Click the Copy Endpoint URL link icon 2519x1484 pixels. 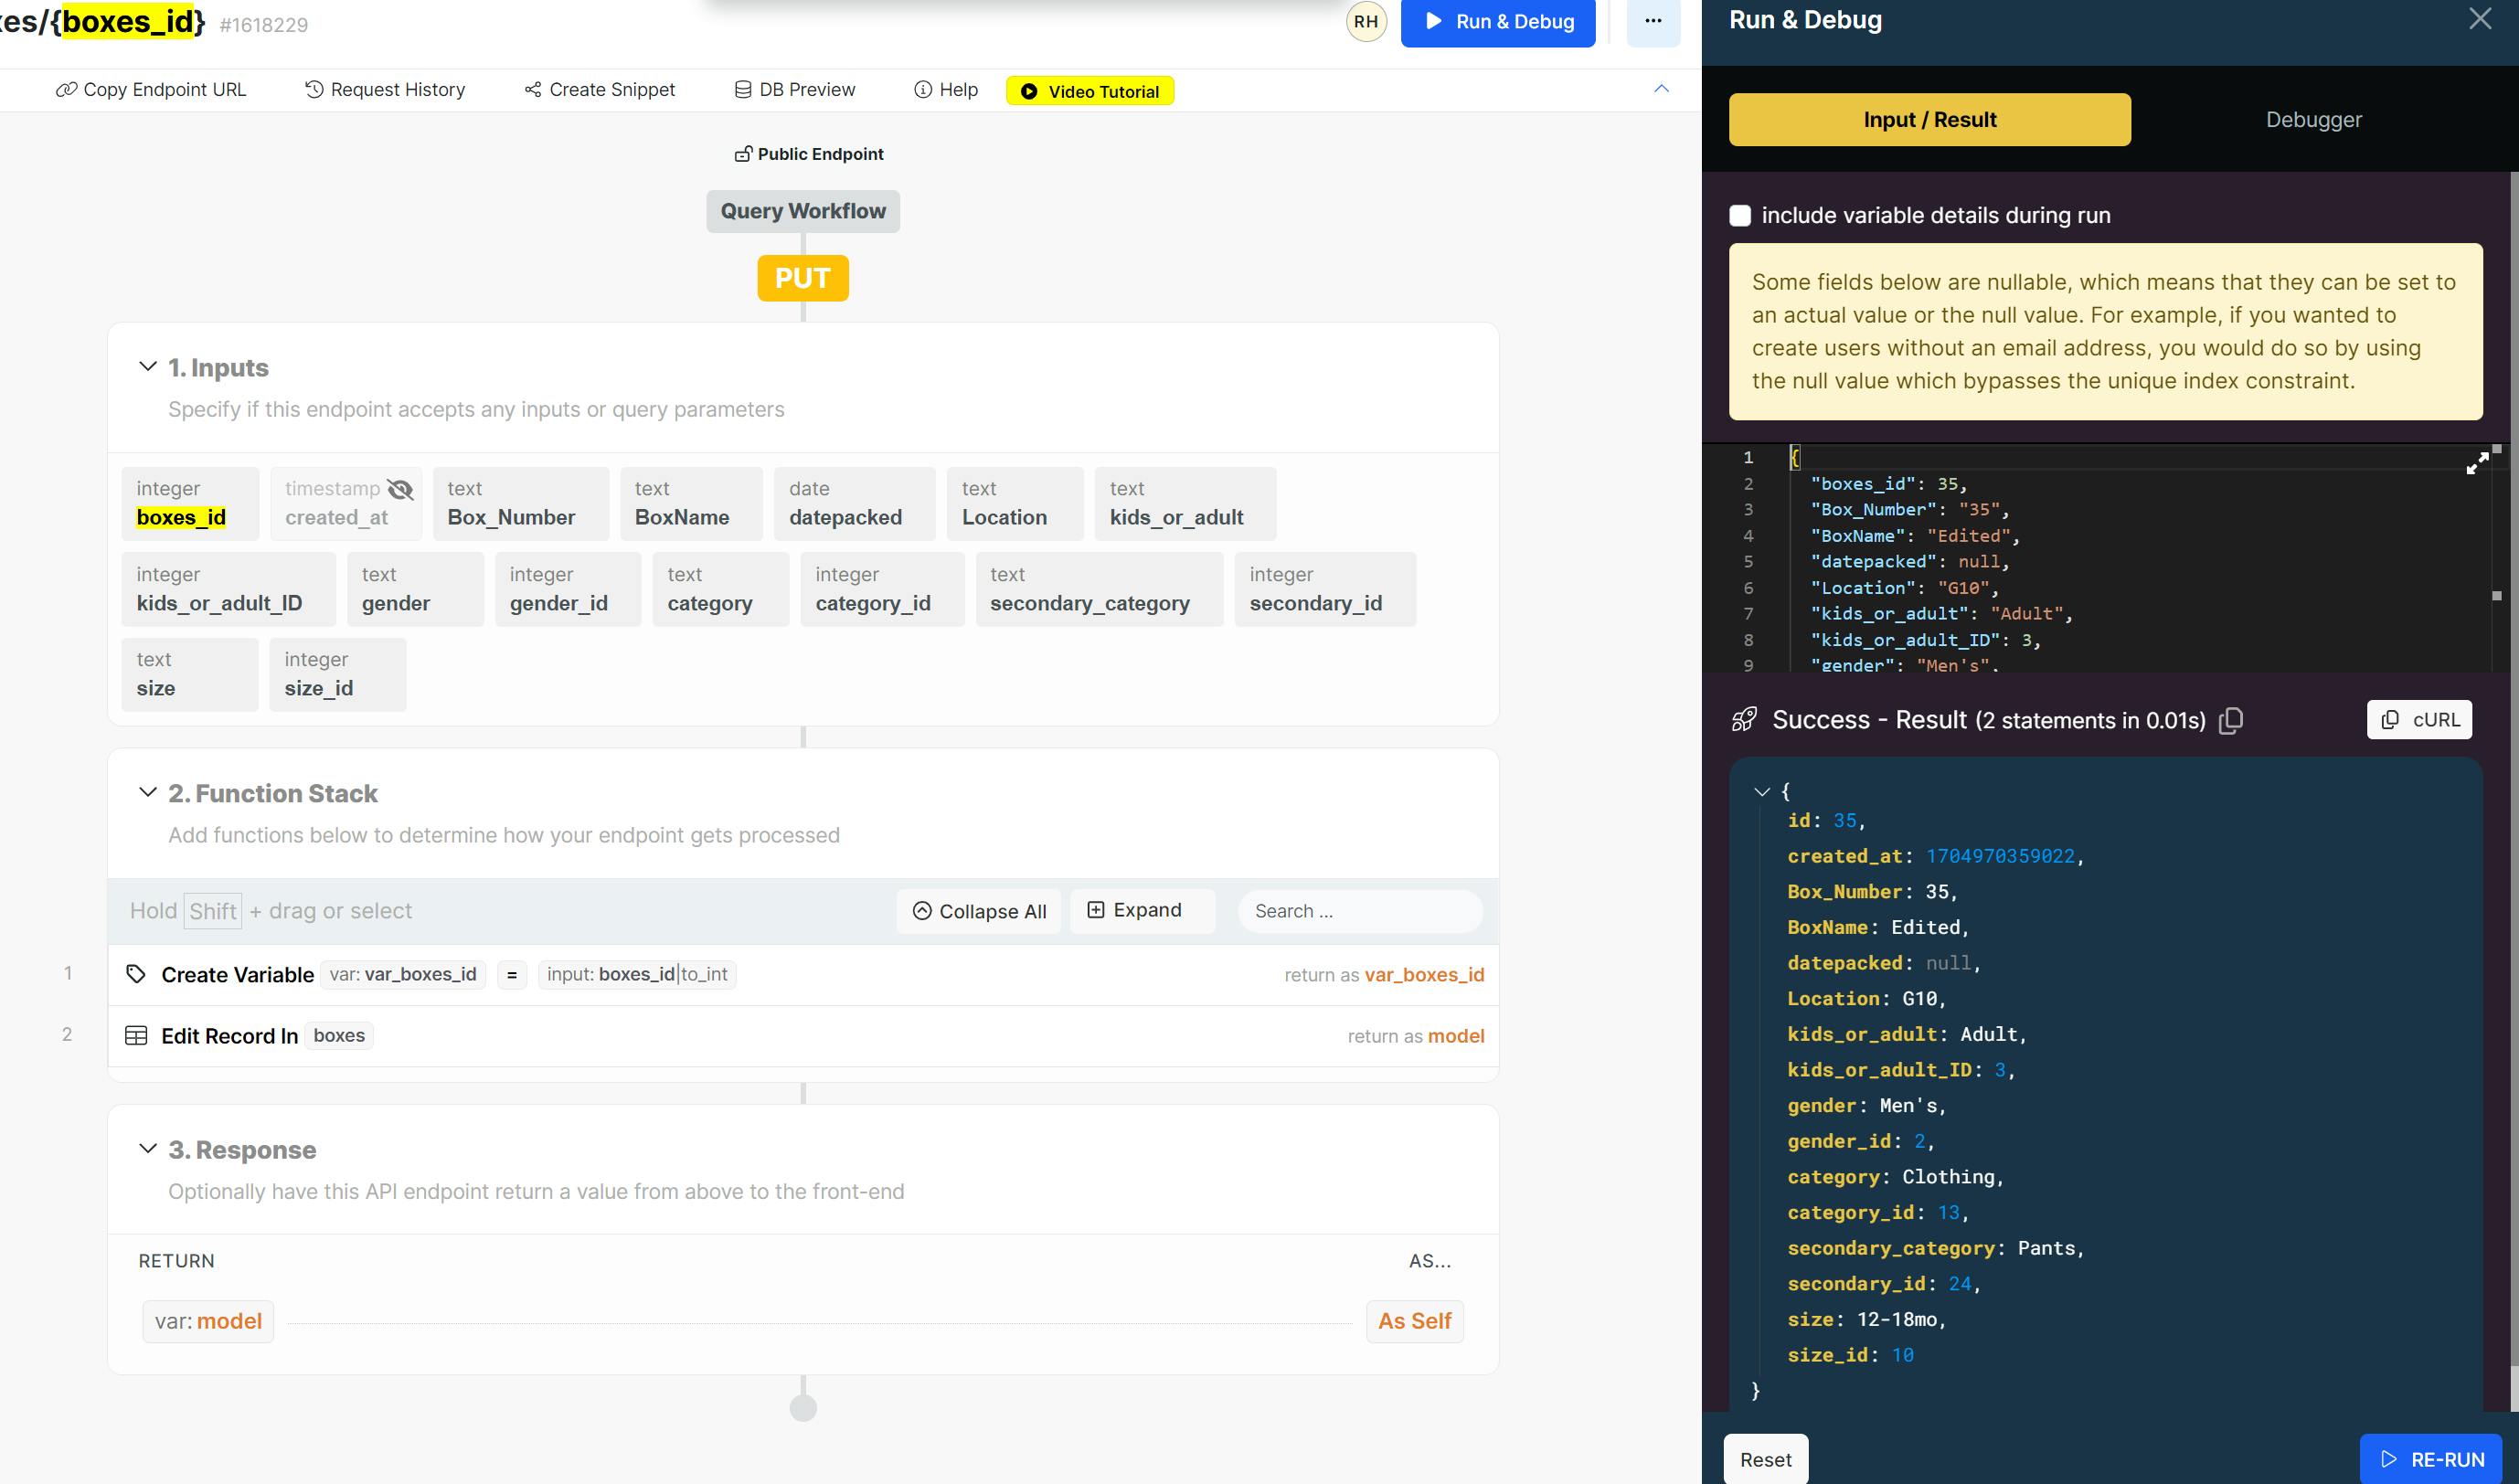66,90
